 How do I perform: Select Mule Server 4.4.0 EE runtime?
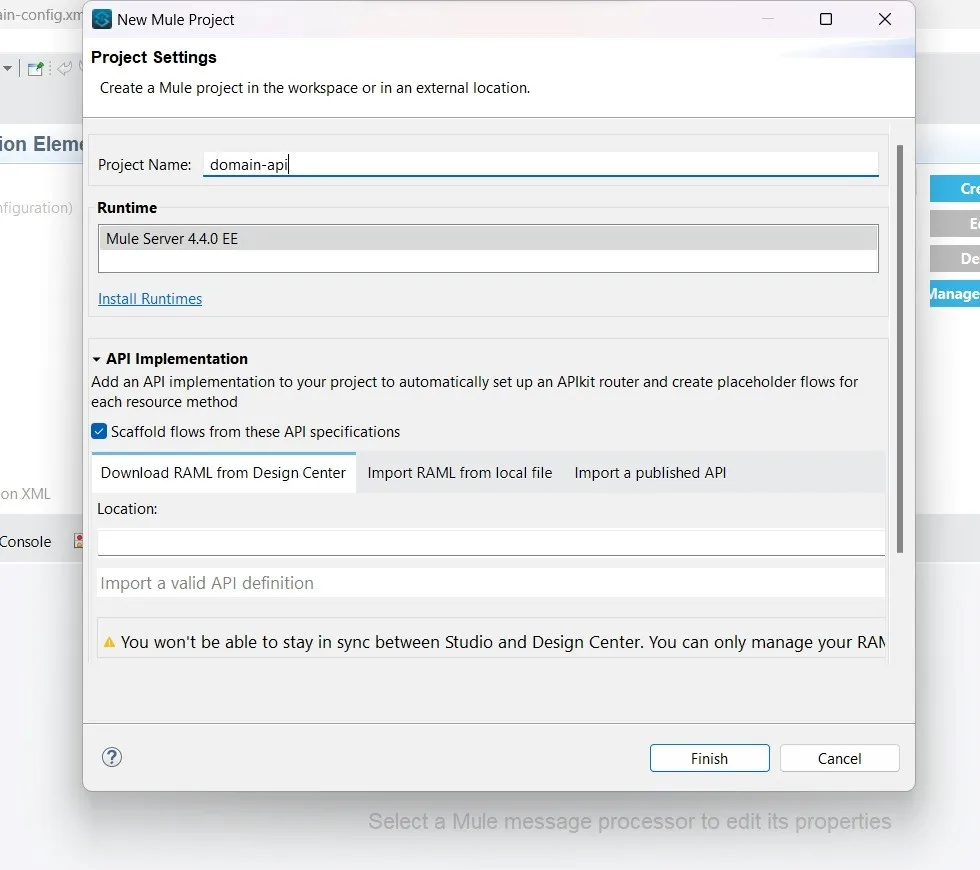pos(488,239)
